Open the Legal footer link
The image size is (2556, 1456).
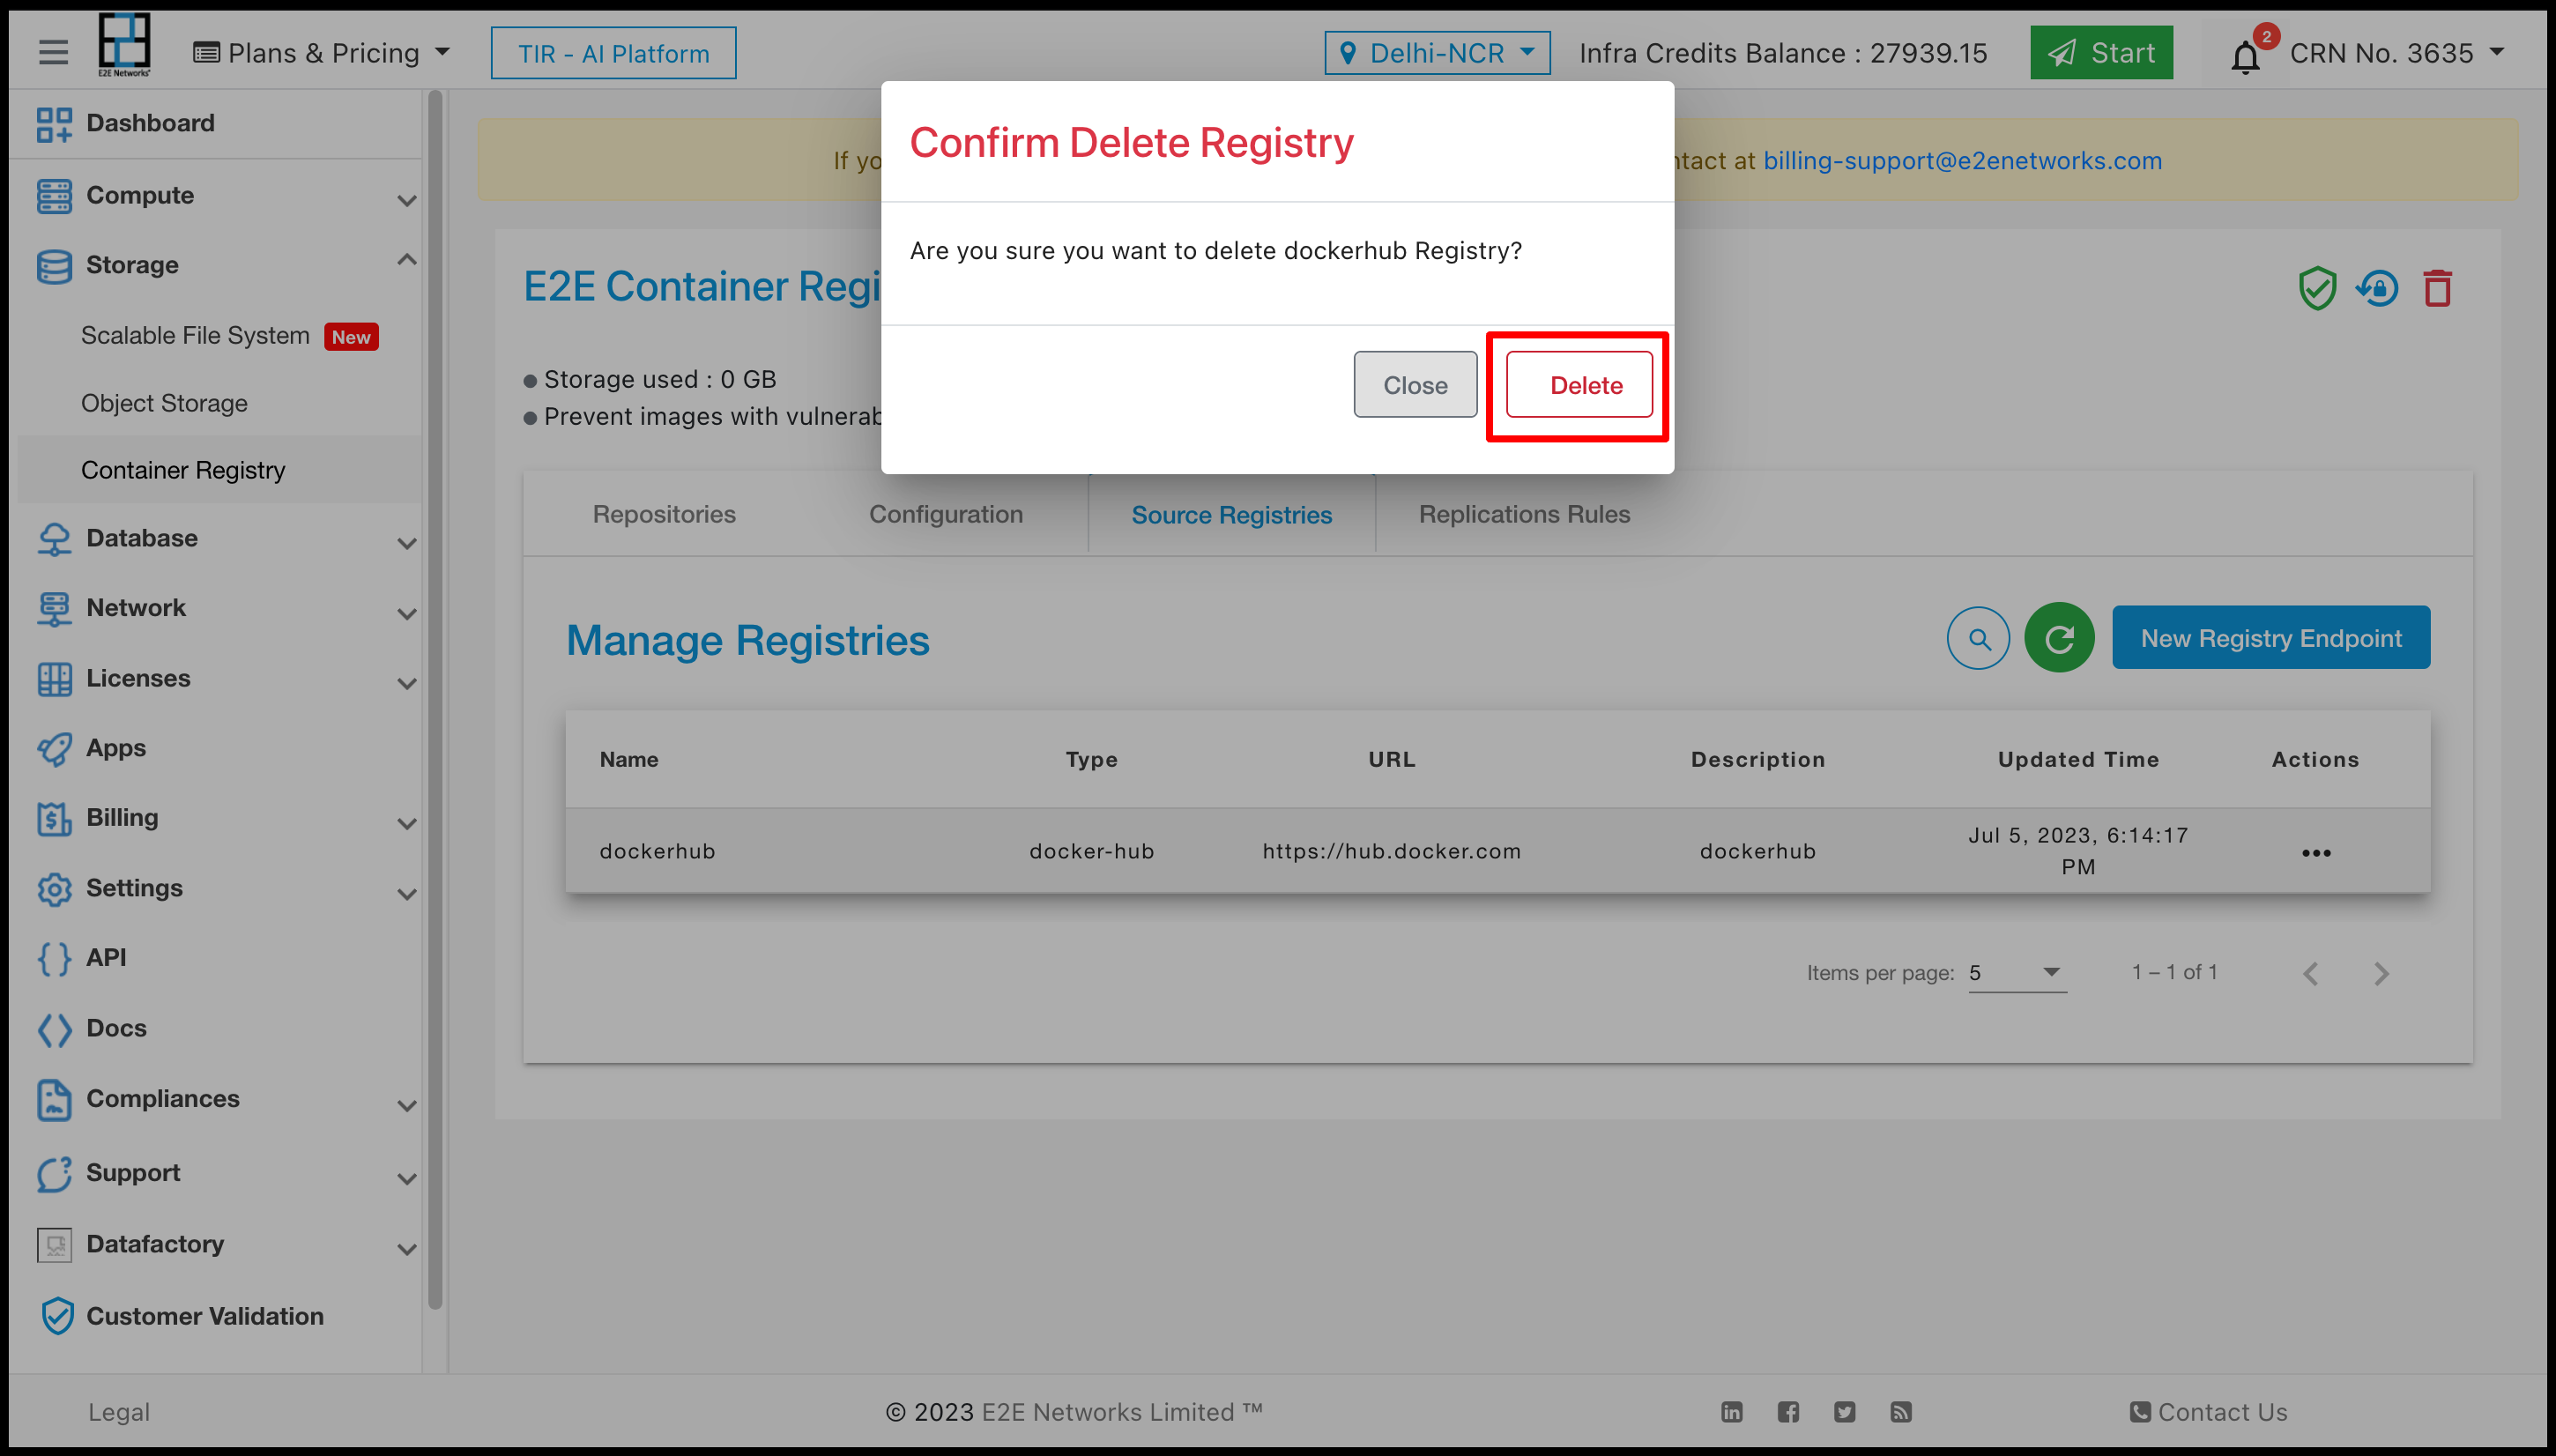pyautogui.click(x=119, y=1412)
